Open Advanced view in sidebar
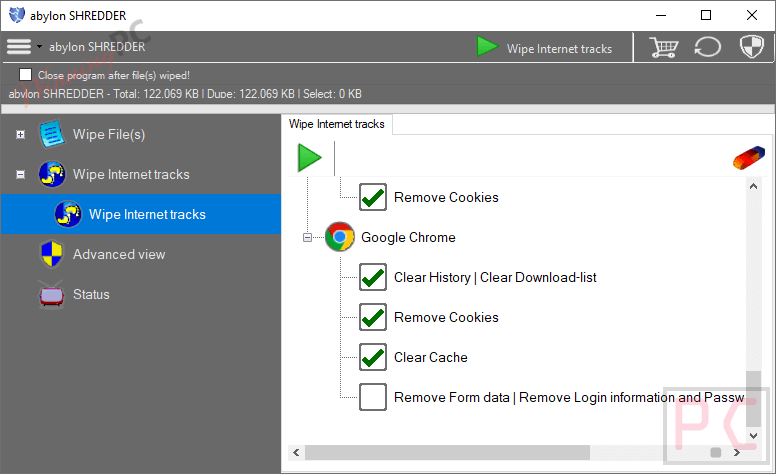The width and height of the screenshot is (776, 474). click(119, 254)
